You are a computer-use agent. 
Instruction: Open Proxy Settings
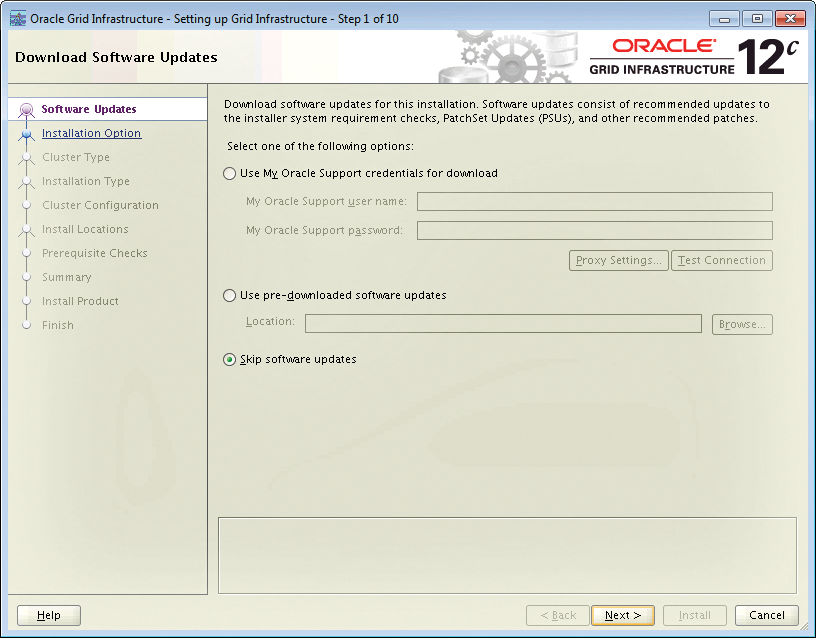click(x=618, y=260)
